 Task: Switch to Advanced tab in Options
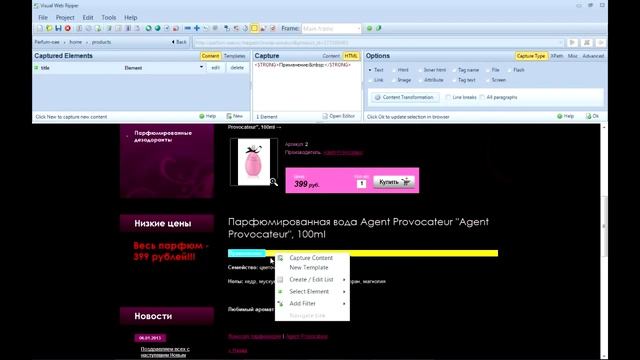click(x=593, y=56)
